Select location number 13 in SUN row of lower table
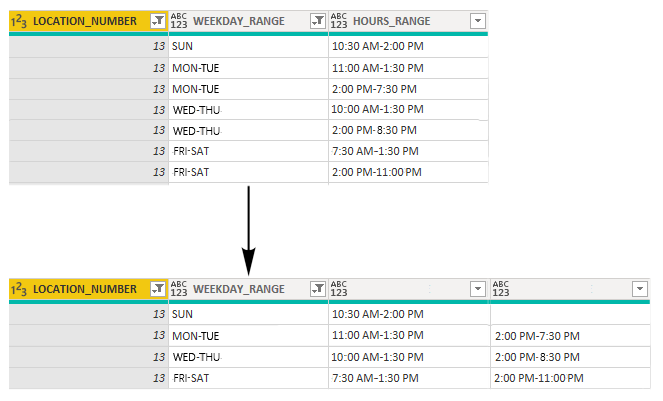663x401 pixels. [x=89, y=314]
